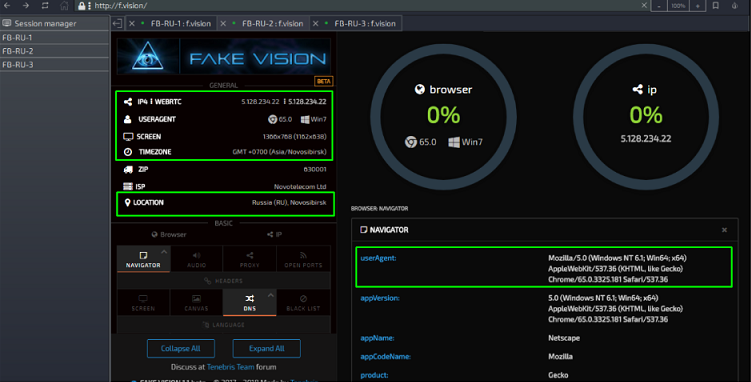Select FB-RU-1 in the session list
The image size is (751, 382).
(x=54, y=37)
